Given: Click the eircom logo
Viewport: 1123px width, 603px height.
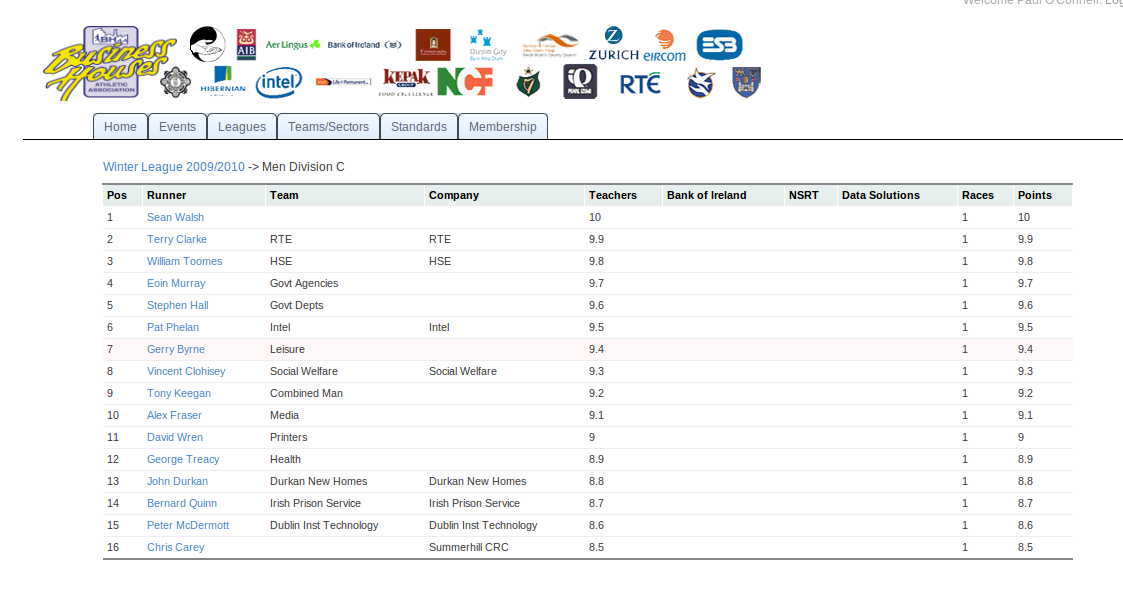Looking at the screenshot, I should point(665,45).
